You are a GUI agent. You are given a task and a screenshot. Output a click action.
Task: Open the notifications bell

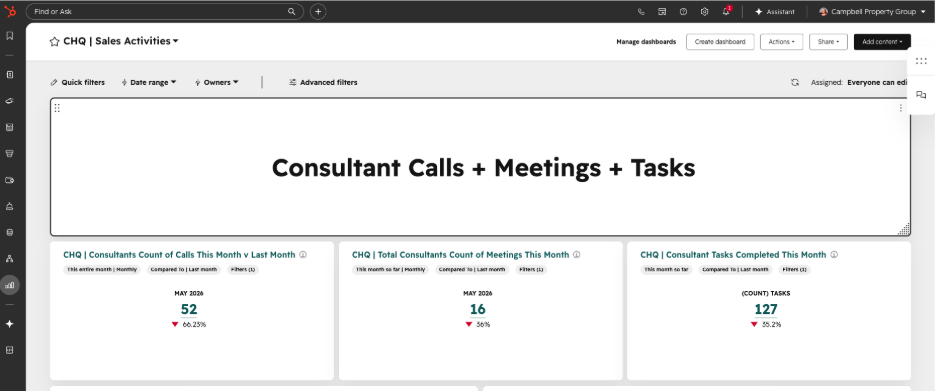pos(726,11)
